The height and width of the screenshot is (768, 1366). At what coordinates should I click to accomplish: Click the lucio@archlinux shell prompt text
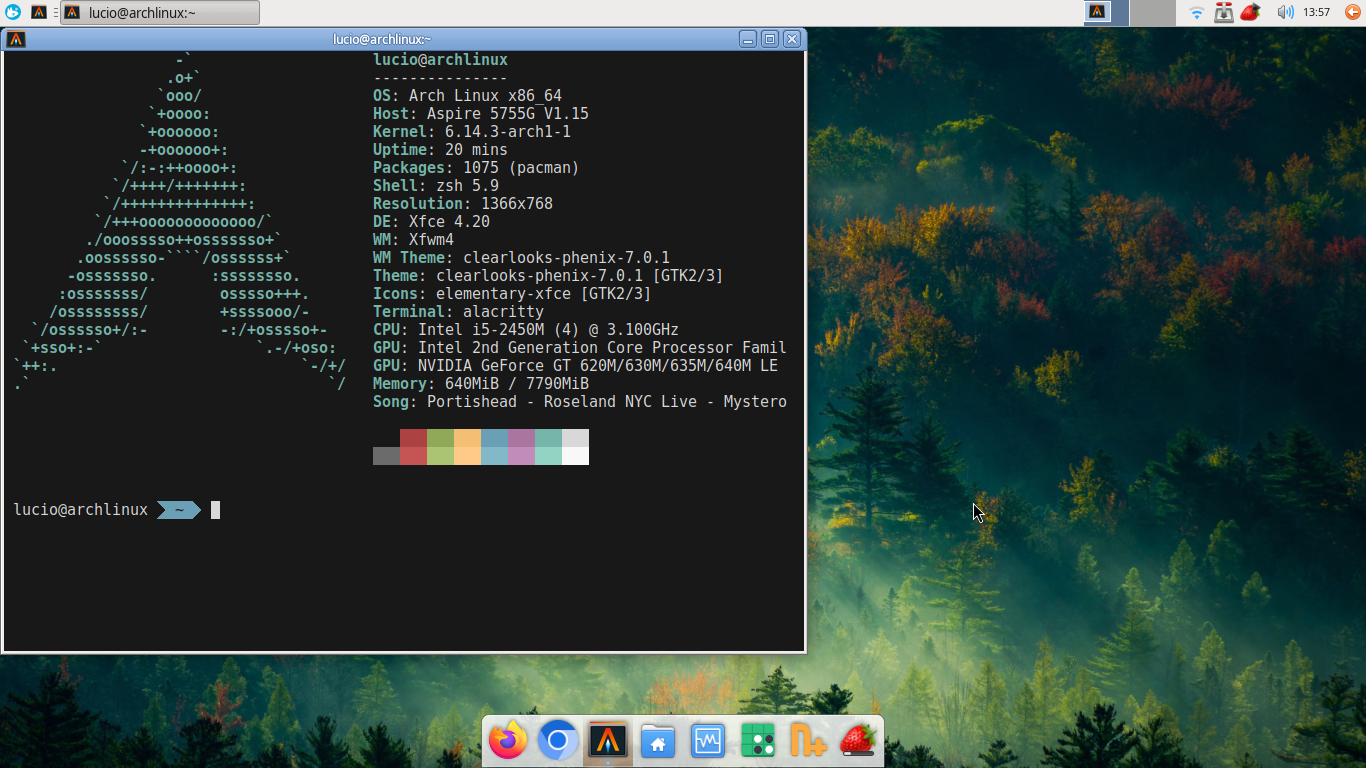[81, 510]
